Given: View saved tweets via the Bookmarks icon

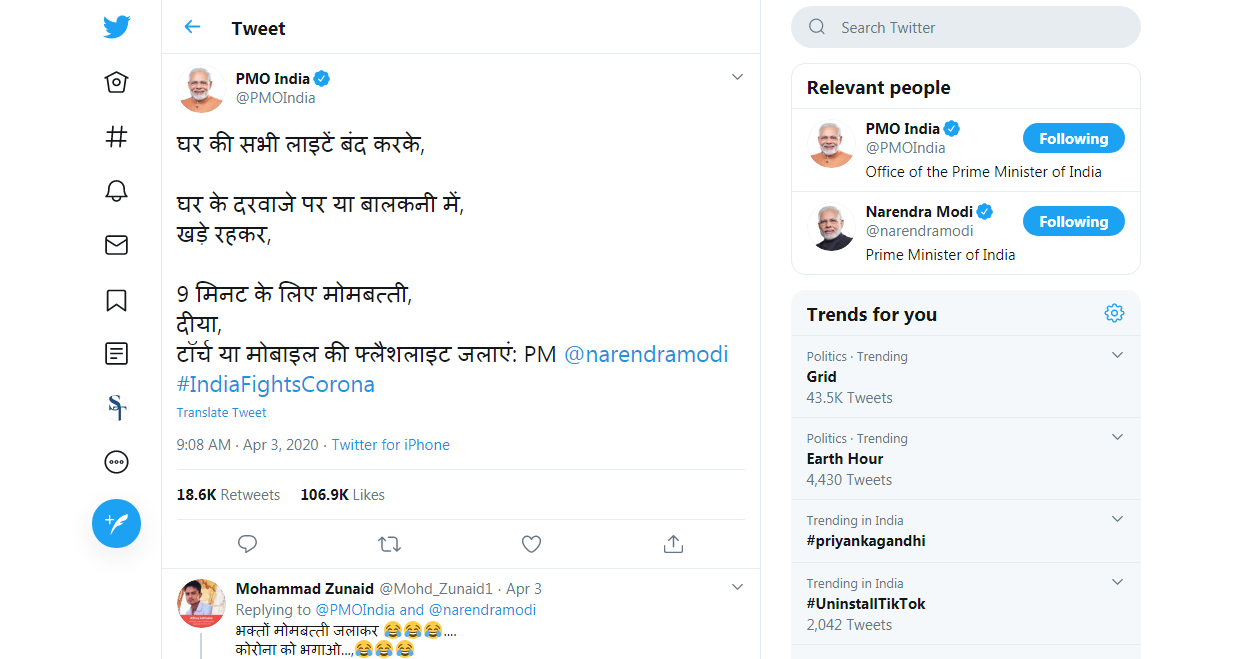Looking at the screenshot, I should coord(116,299).
